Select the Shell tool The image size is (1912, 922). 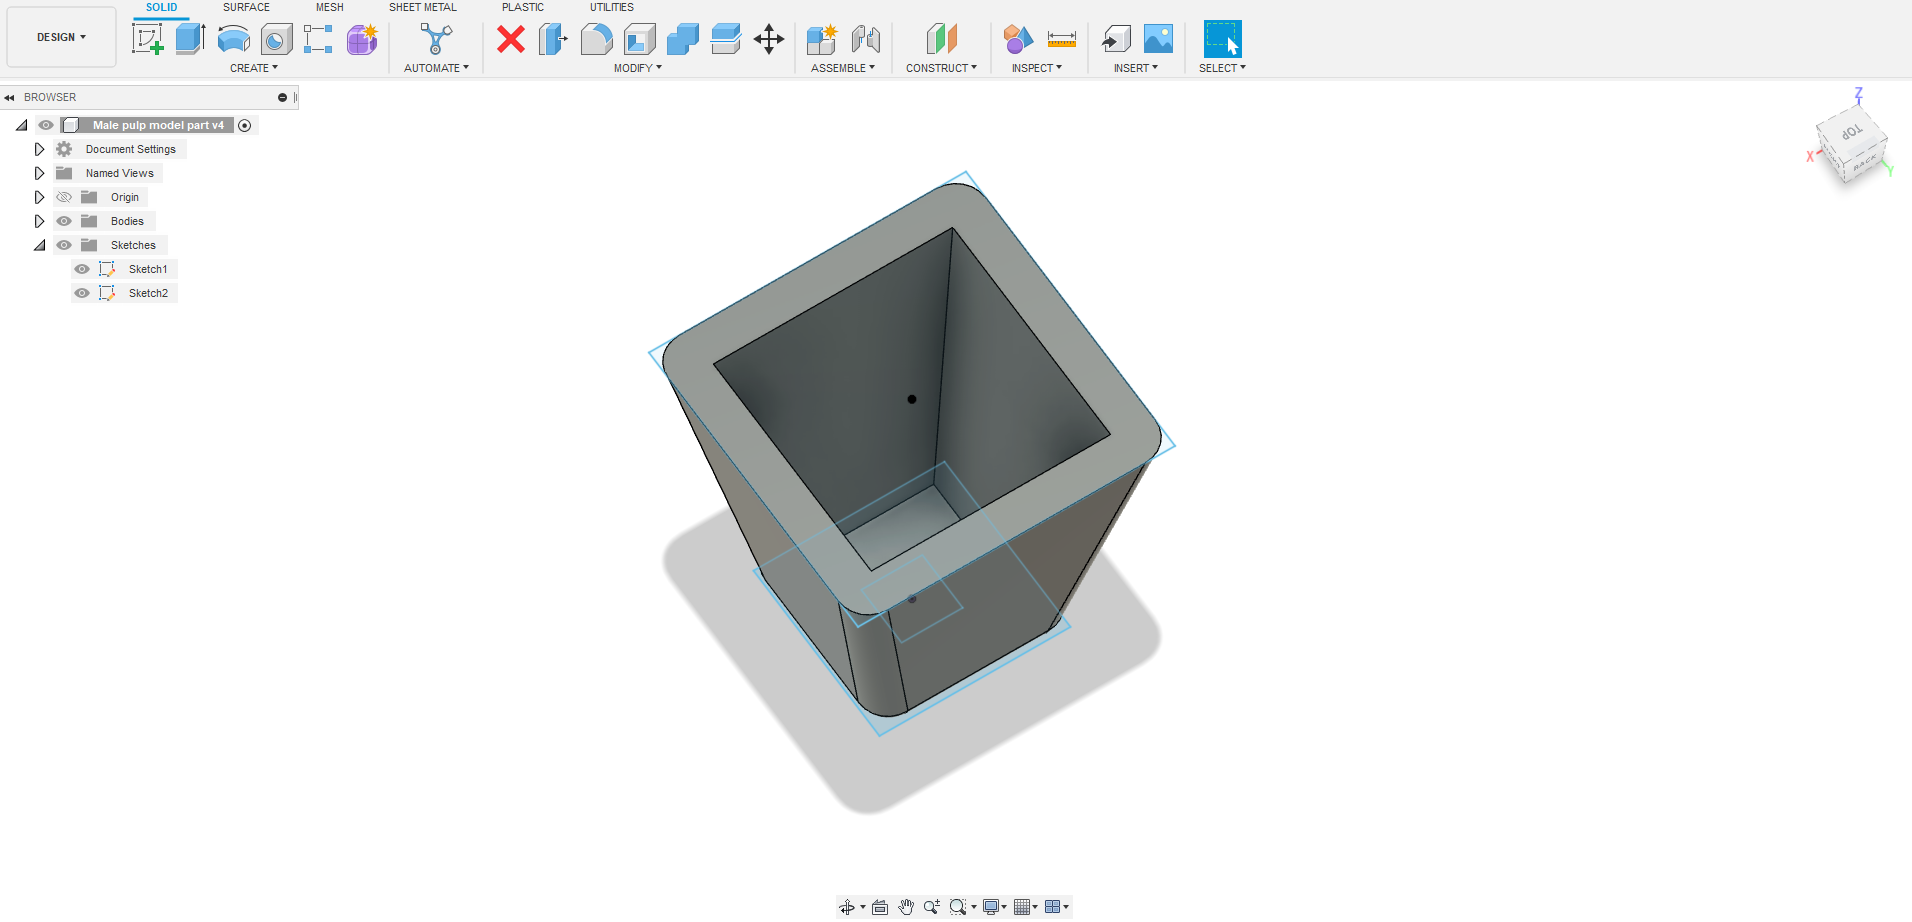(x=639, y=39)
